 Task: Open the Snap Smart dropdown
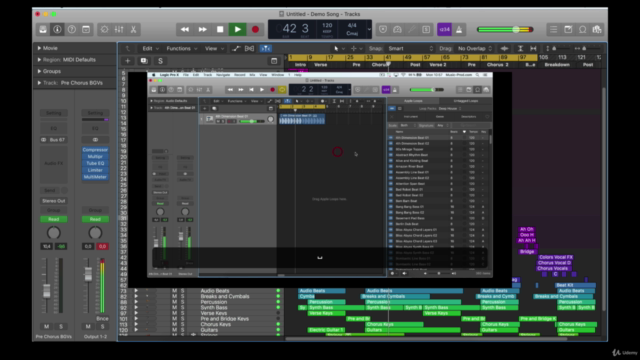[410, 48]
